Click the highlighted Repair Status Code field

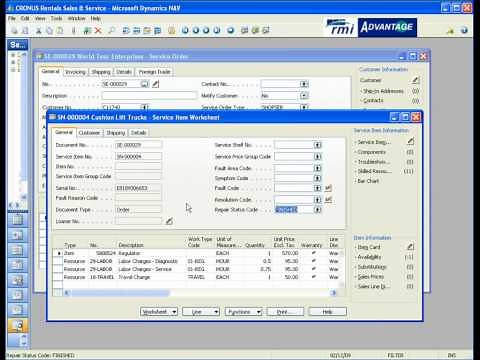click(x=294, y=210)
